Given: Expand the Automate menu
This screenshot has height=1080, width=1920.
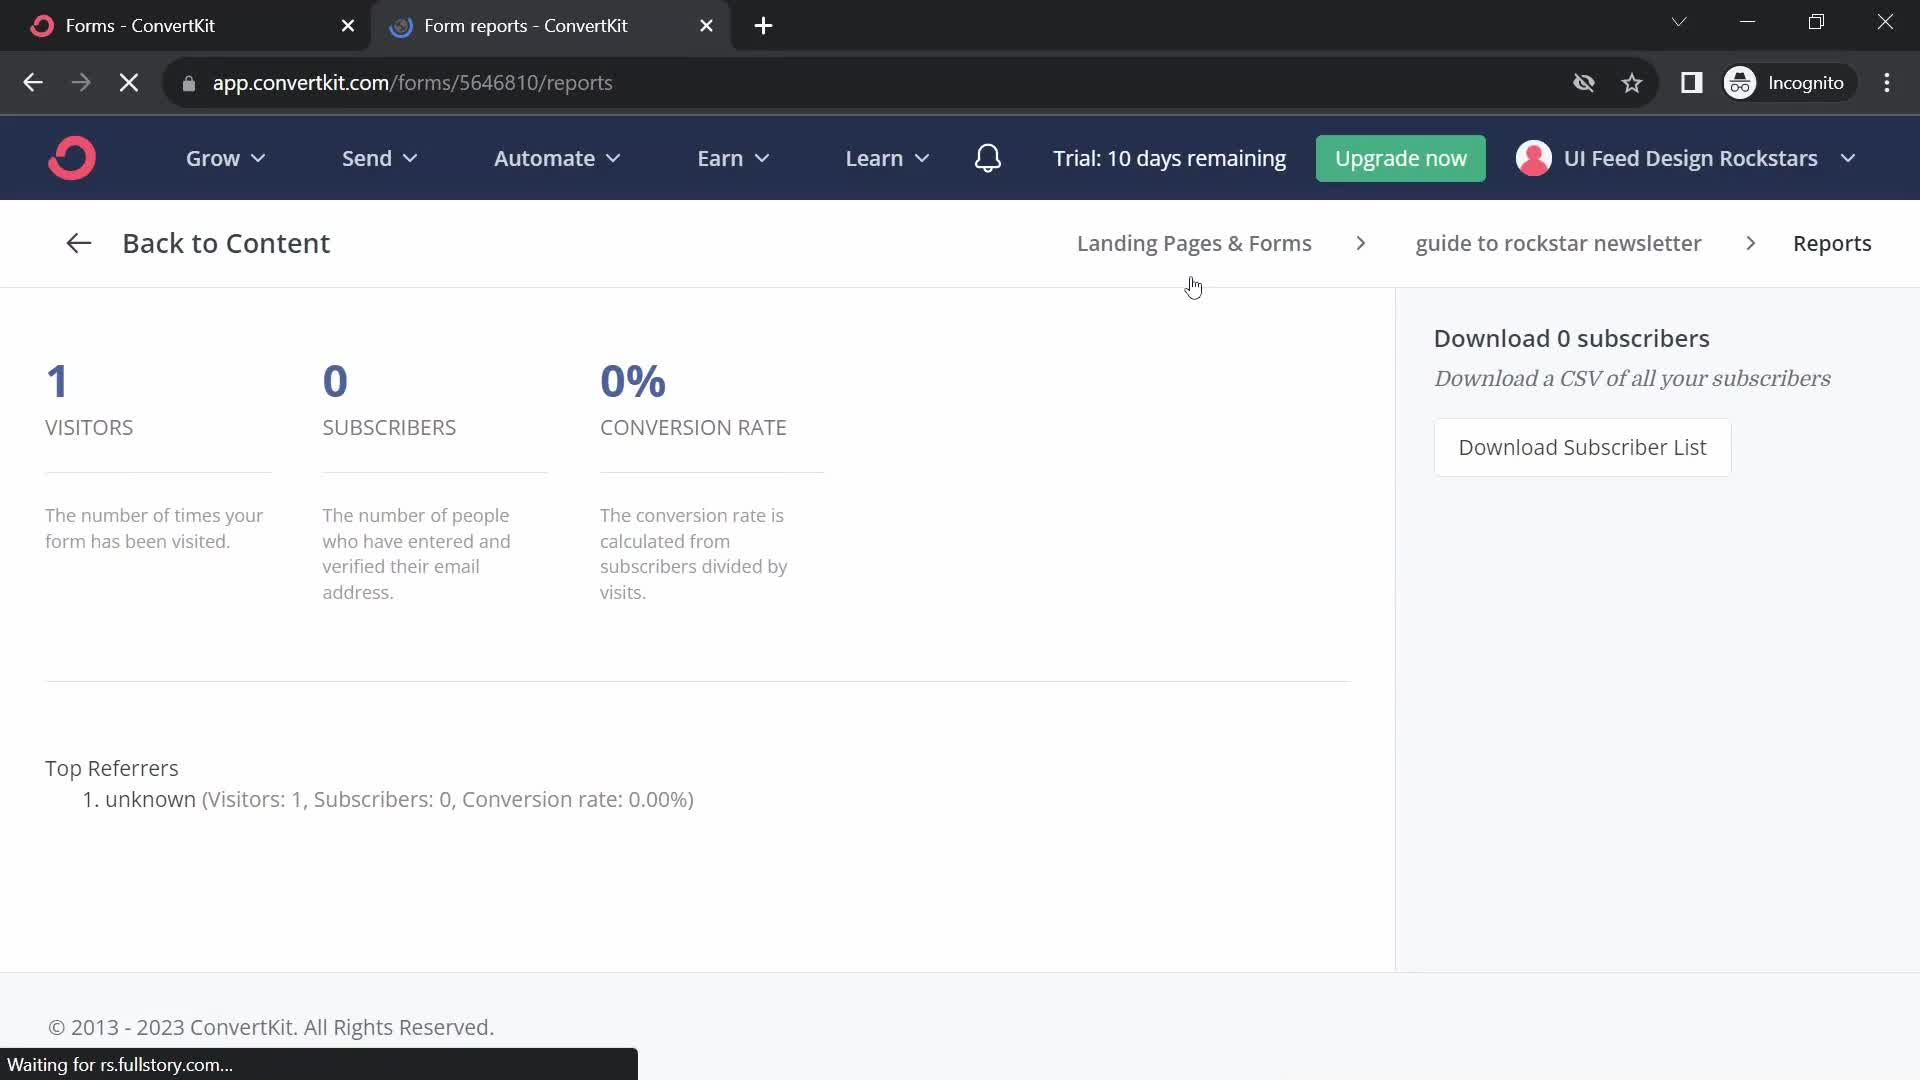Looking at the screenshot, I should point(557,158).
